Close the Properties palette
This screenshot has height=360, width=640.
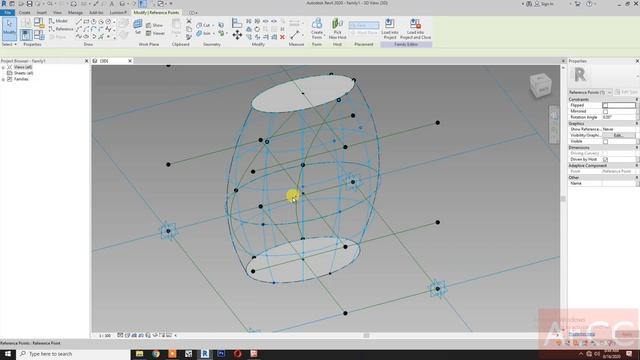[x=637, y=61]
